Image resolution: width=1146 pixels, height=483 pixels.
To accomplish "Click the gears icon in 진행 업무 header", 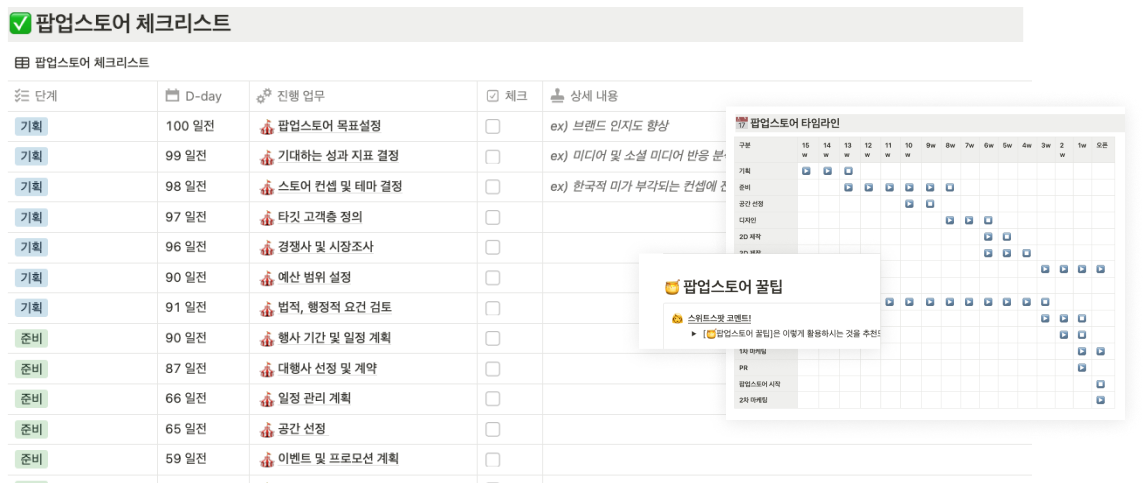I will [x=264, y=96].
